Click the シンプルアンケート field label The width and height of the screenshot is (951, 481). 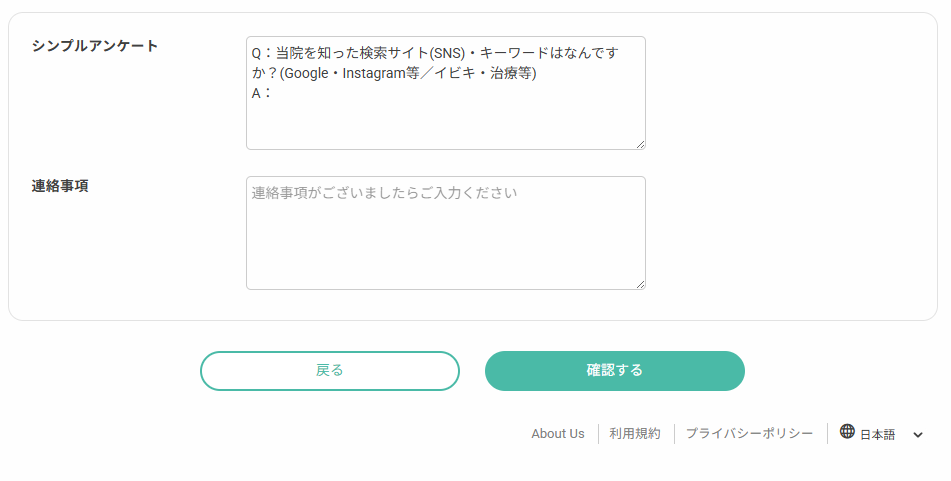[x=95, y=46]
